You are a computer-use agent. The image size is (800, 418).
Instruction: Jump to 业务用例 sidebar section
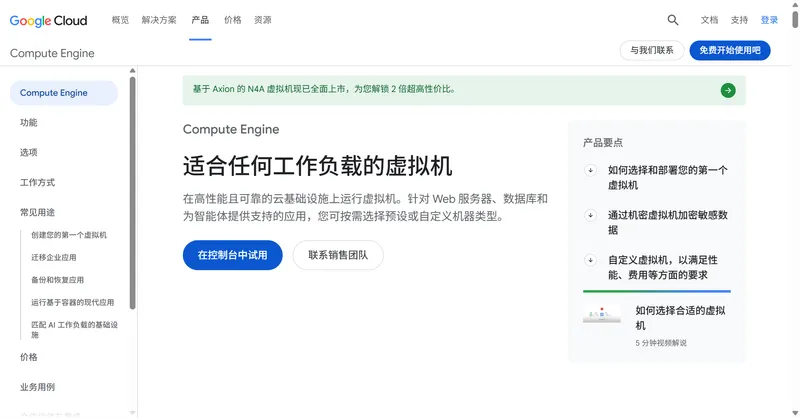pos(37,387)
